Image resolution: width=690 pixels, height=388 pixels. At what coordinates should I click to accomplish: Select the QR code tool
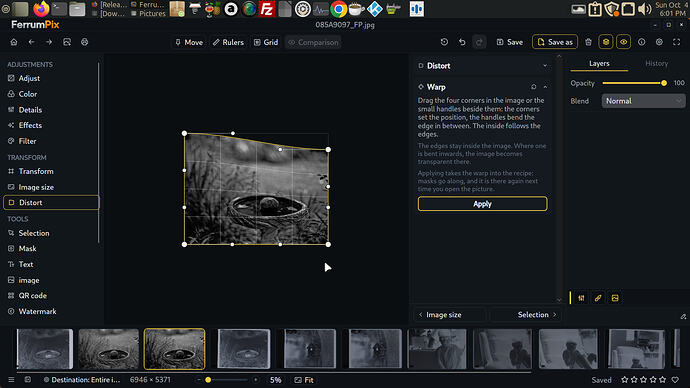[51, 296]
